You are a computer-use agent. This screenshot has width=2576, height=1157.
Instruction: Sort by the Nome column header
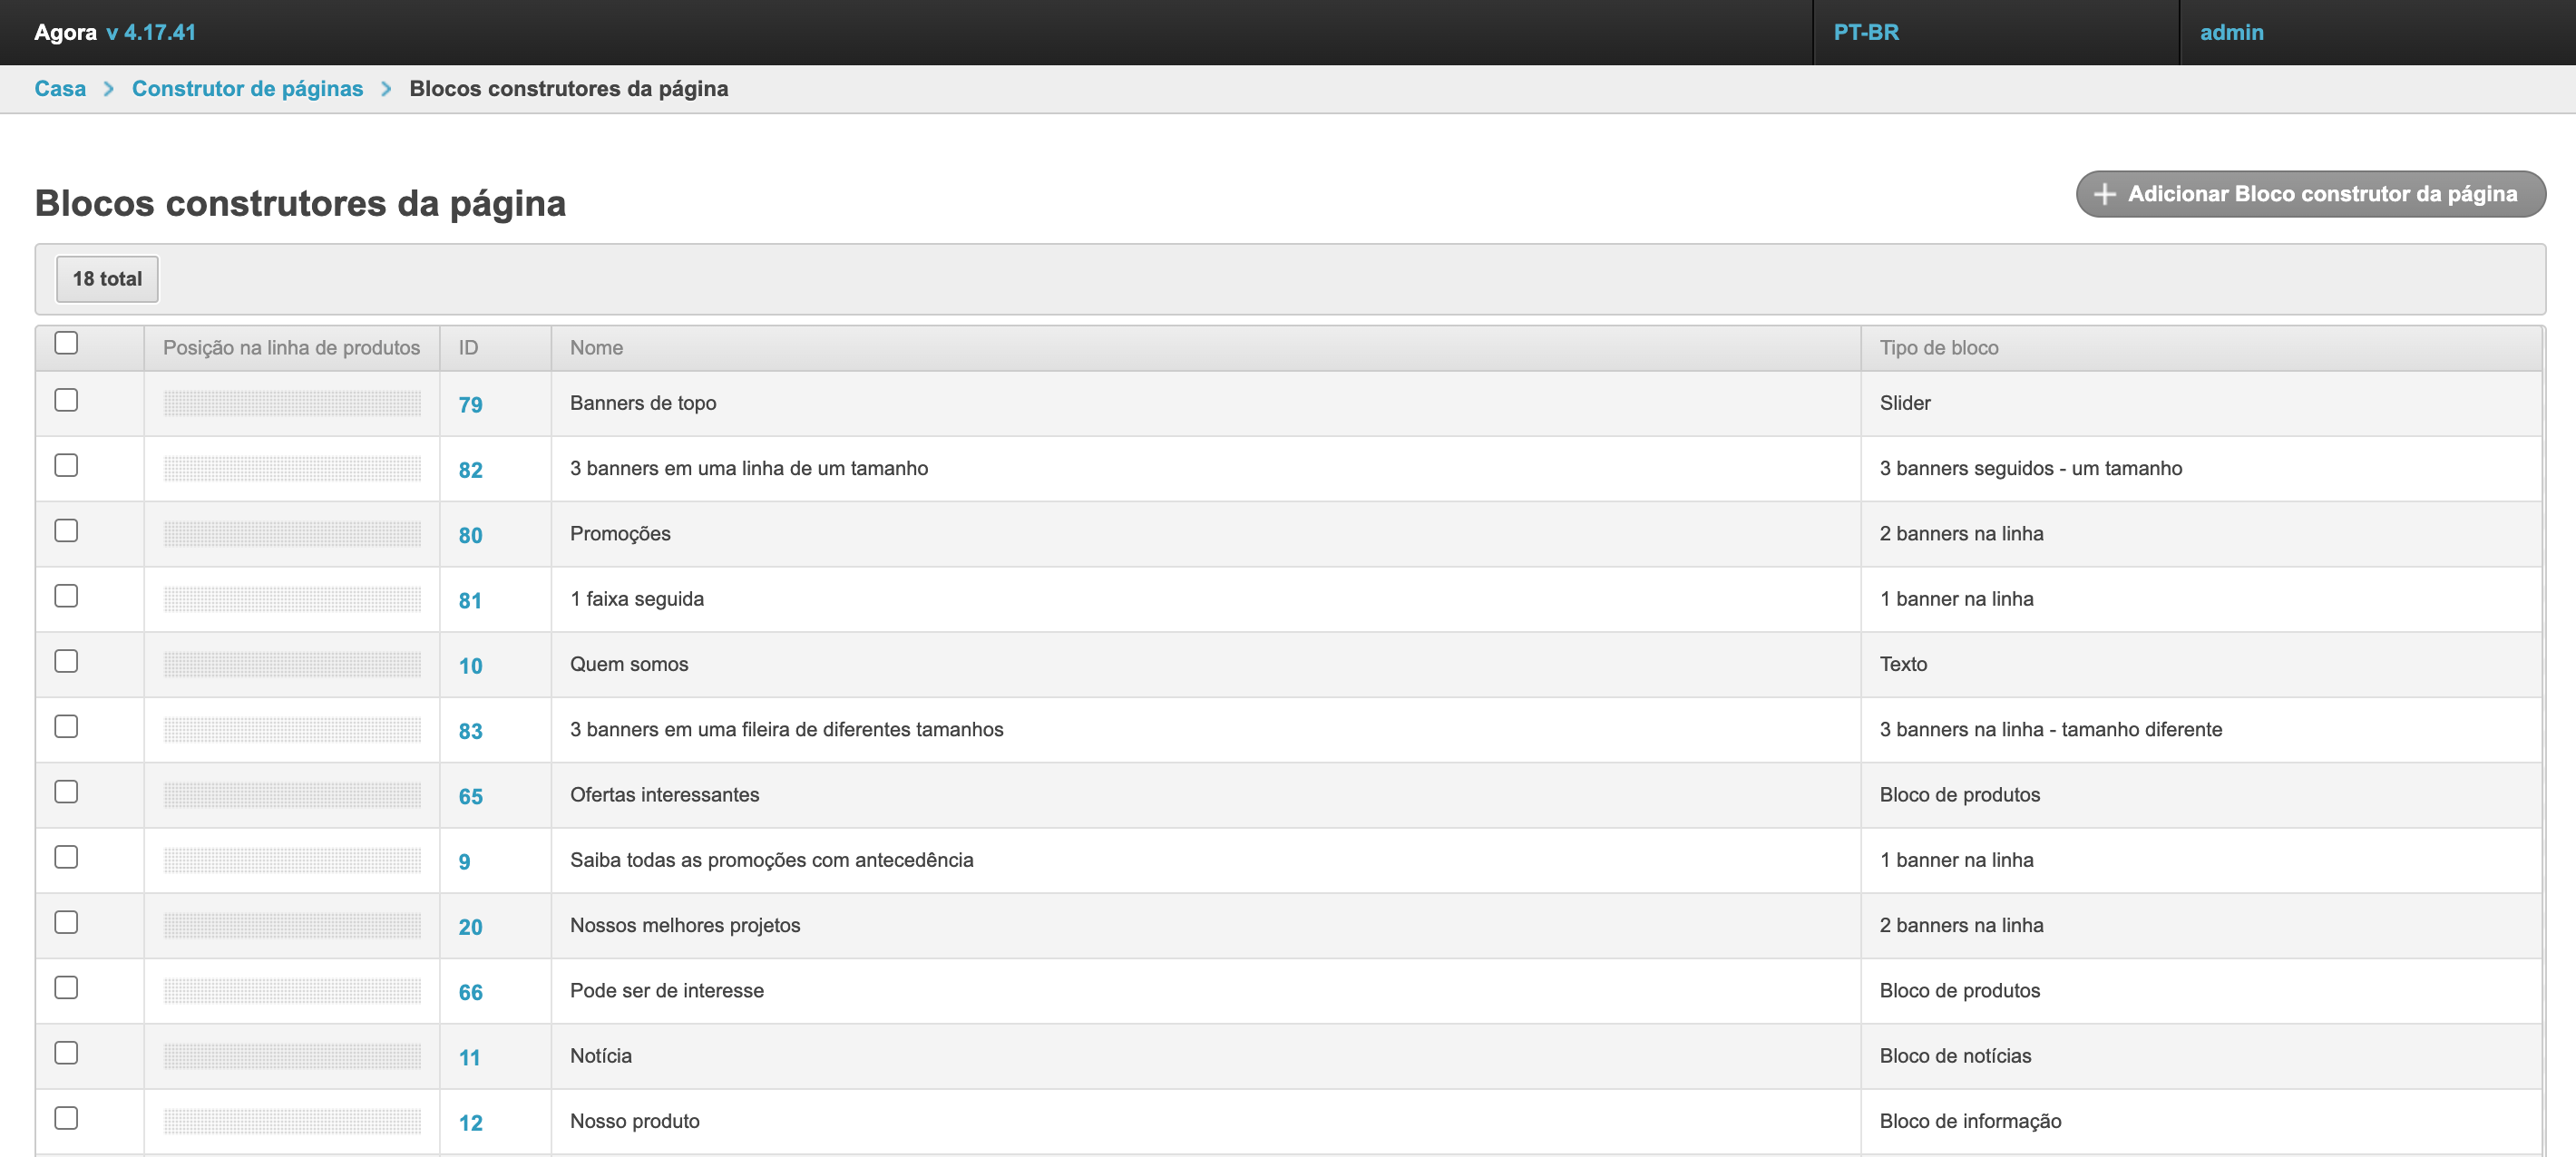pos(596,348)
